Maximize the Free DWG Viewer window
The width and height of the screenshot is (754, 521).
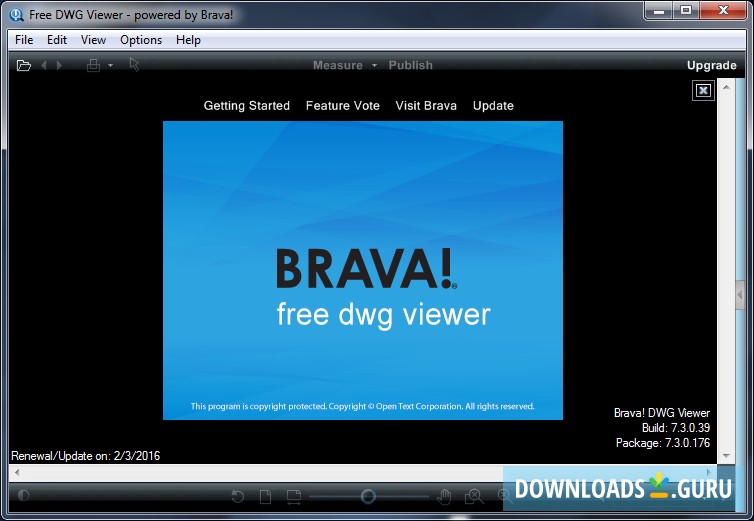tap(686, 11)
